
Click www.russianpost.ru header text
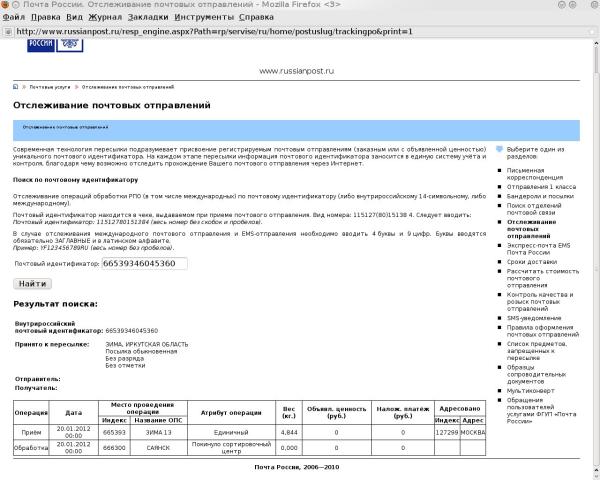coord(297,71)
